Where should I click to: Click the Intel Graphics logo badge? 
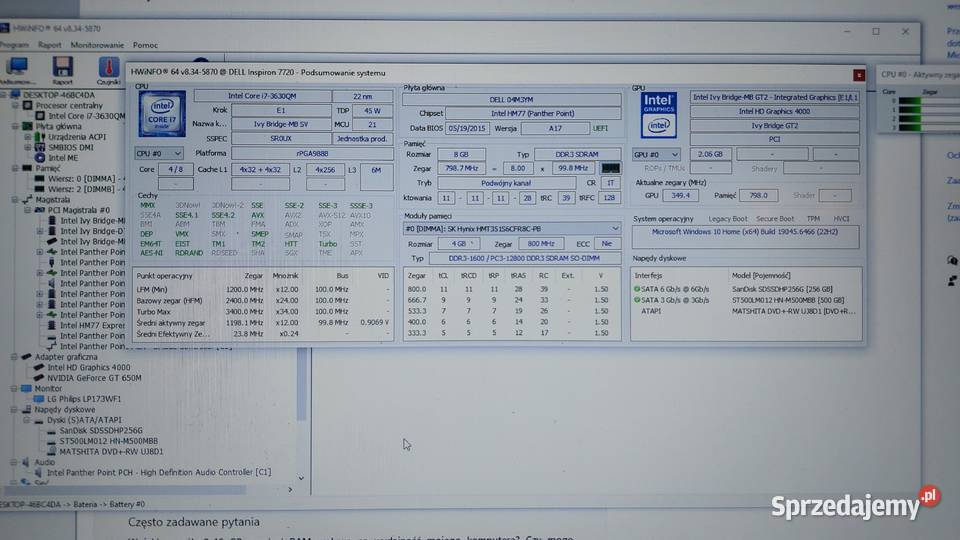point(659,115)
